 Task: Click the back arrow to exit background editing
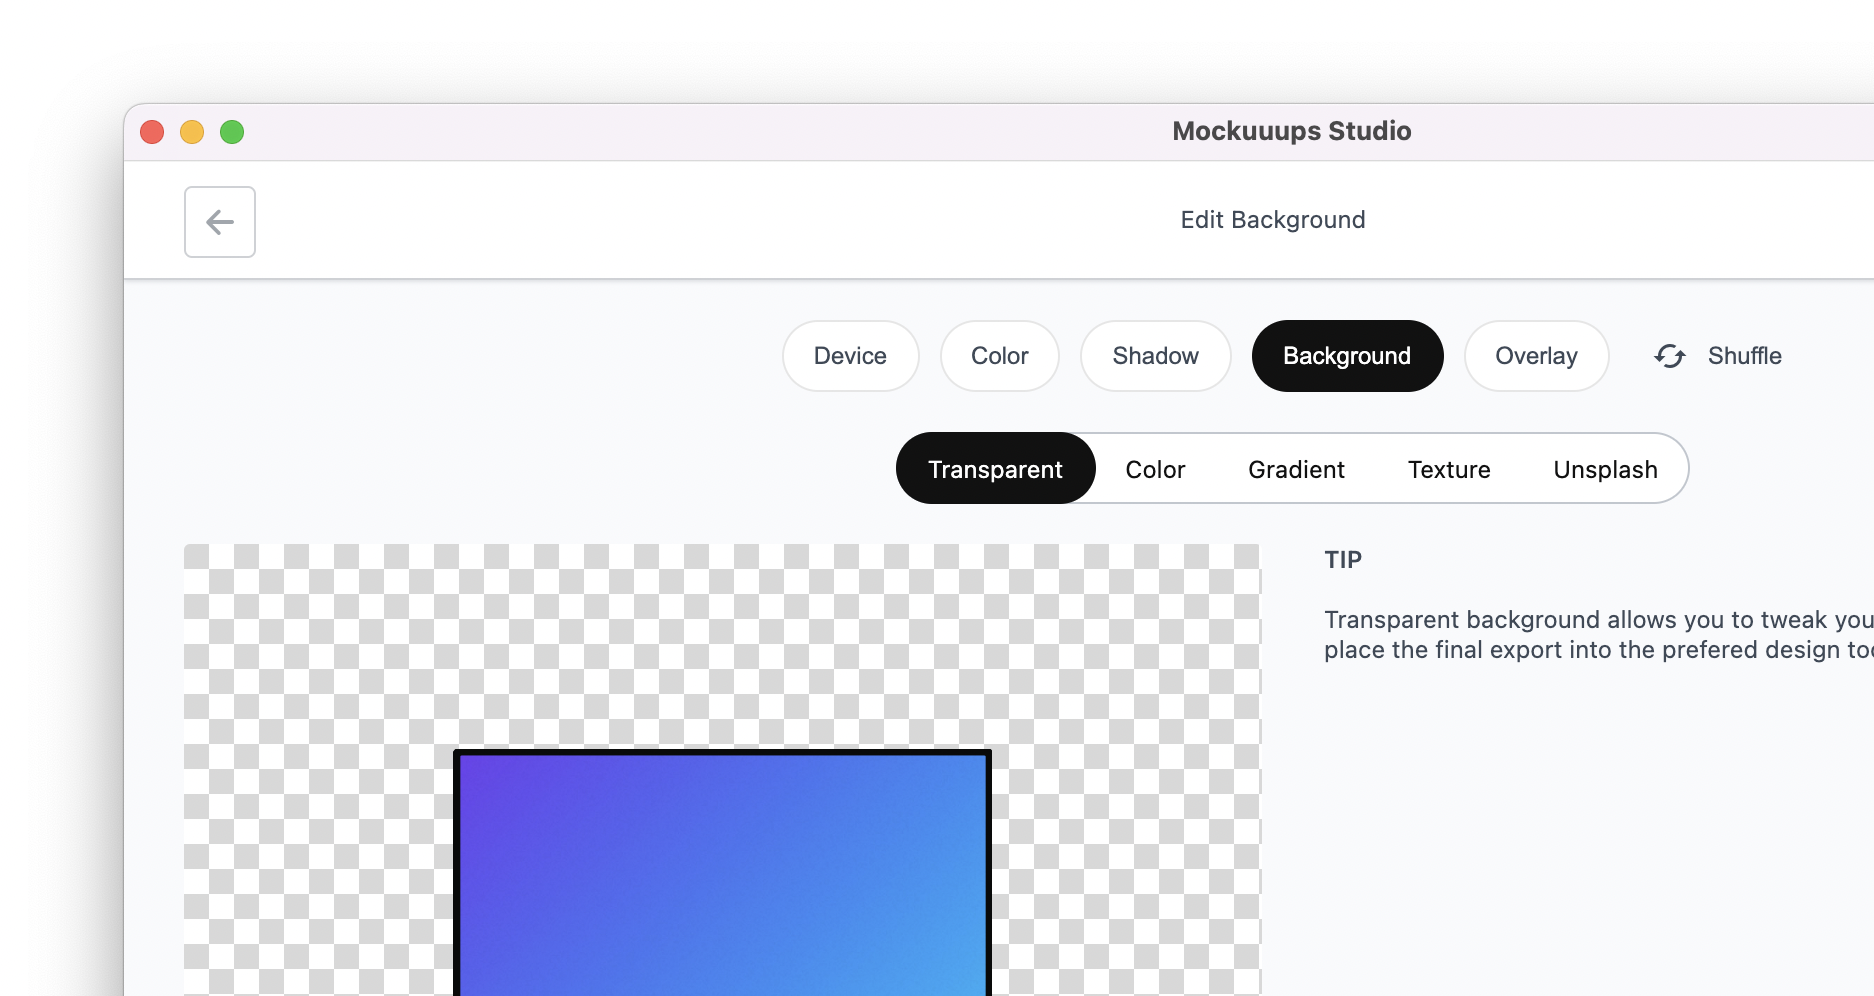click(x=219, y=222)
